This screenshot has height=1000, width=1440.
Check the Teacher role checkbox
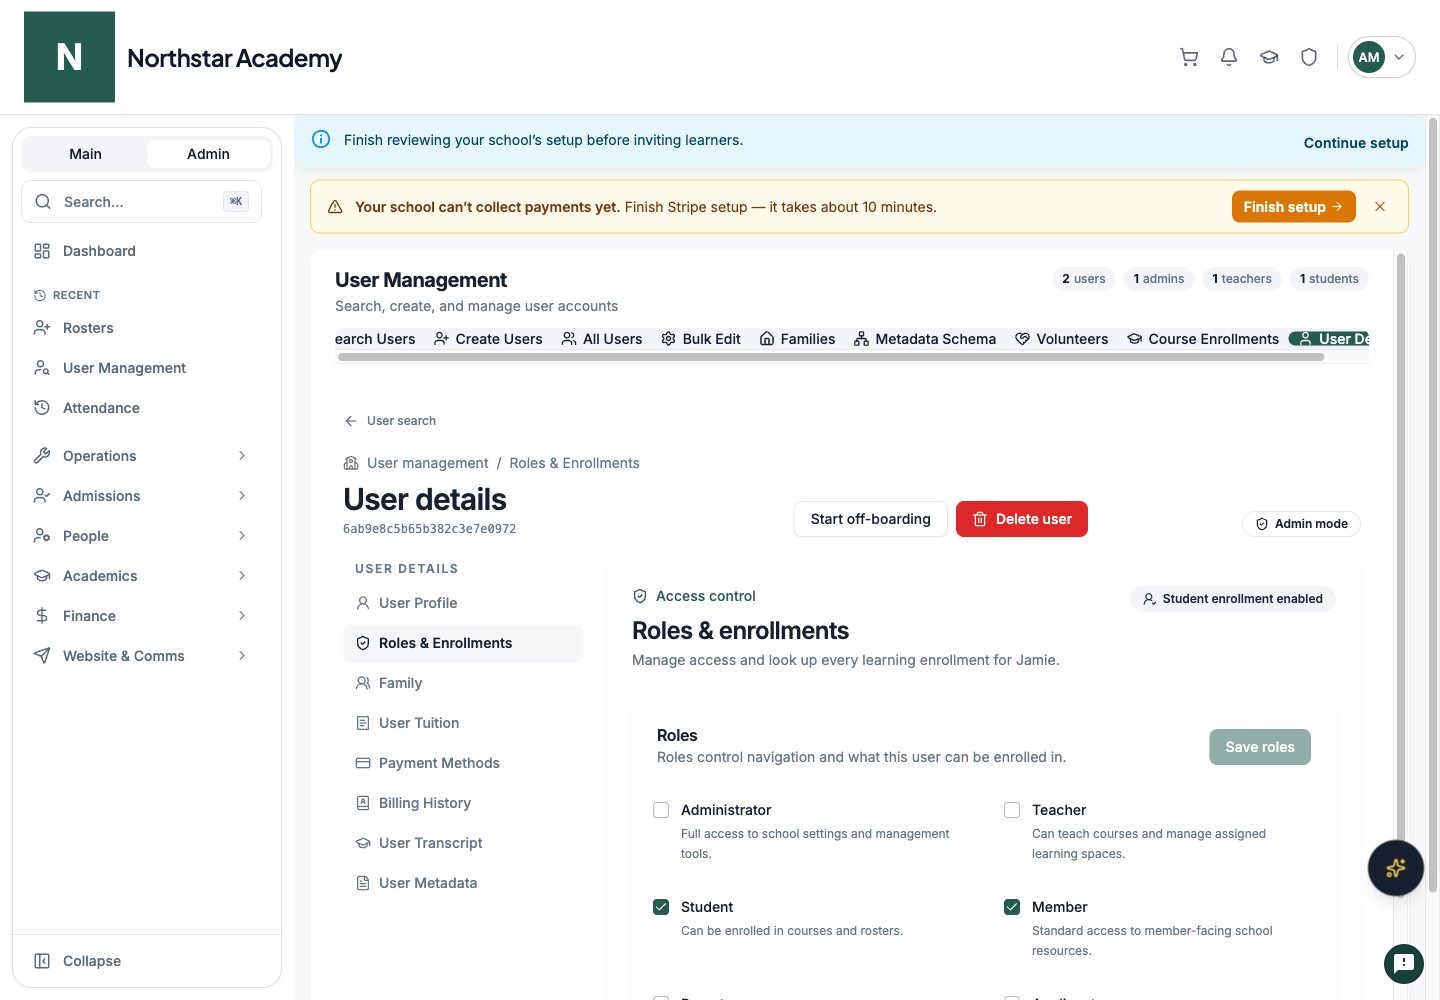tap(1012, 810)
